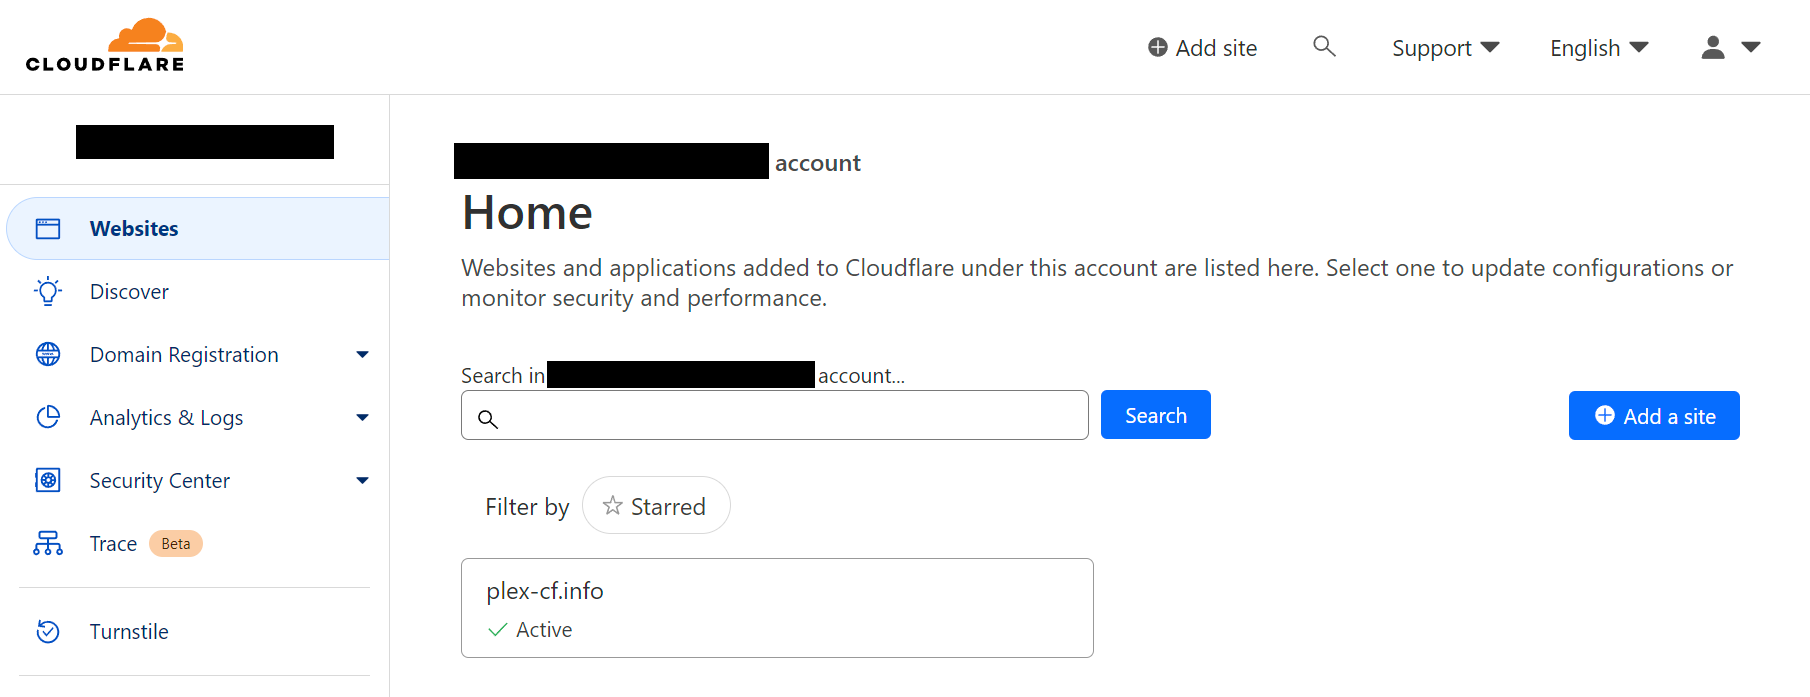Image resolution: width=1810 pixels, height=697 pixels.
Task: Select Websites in the sidebar
Action: click(198, 229)
